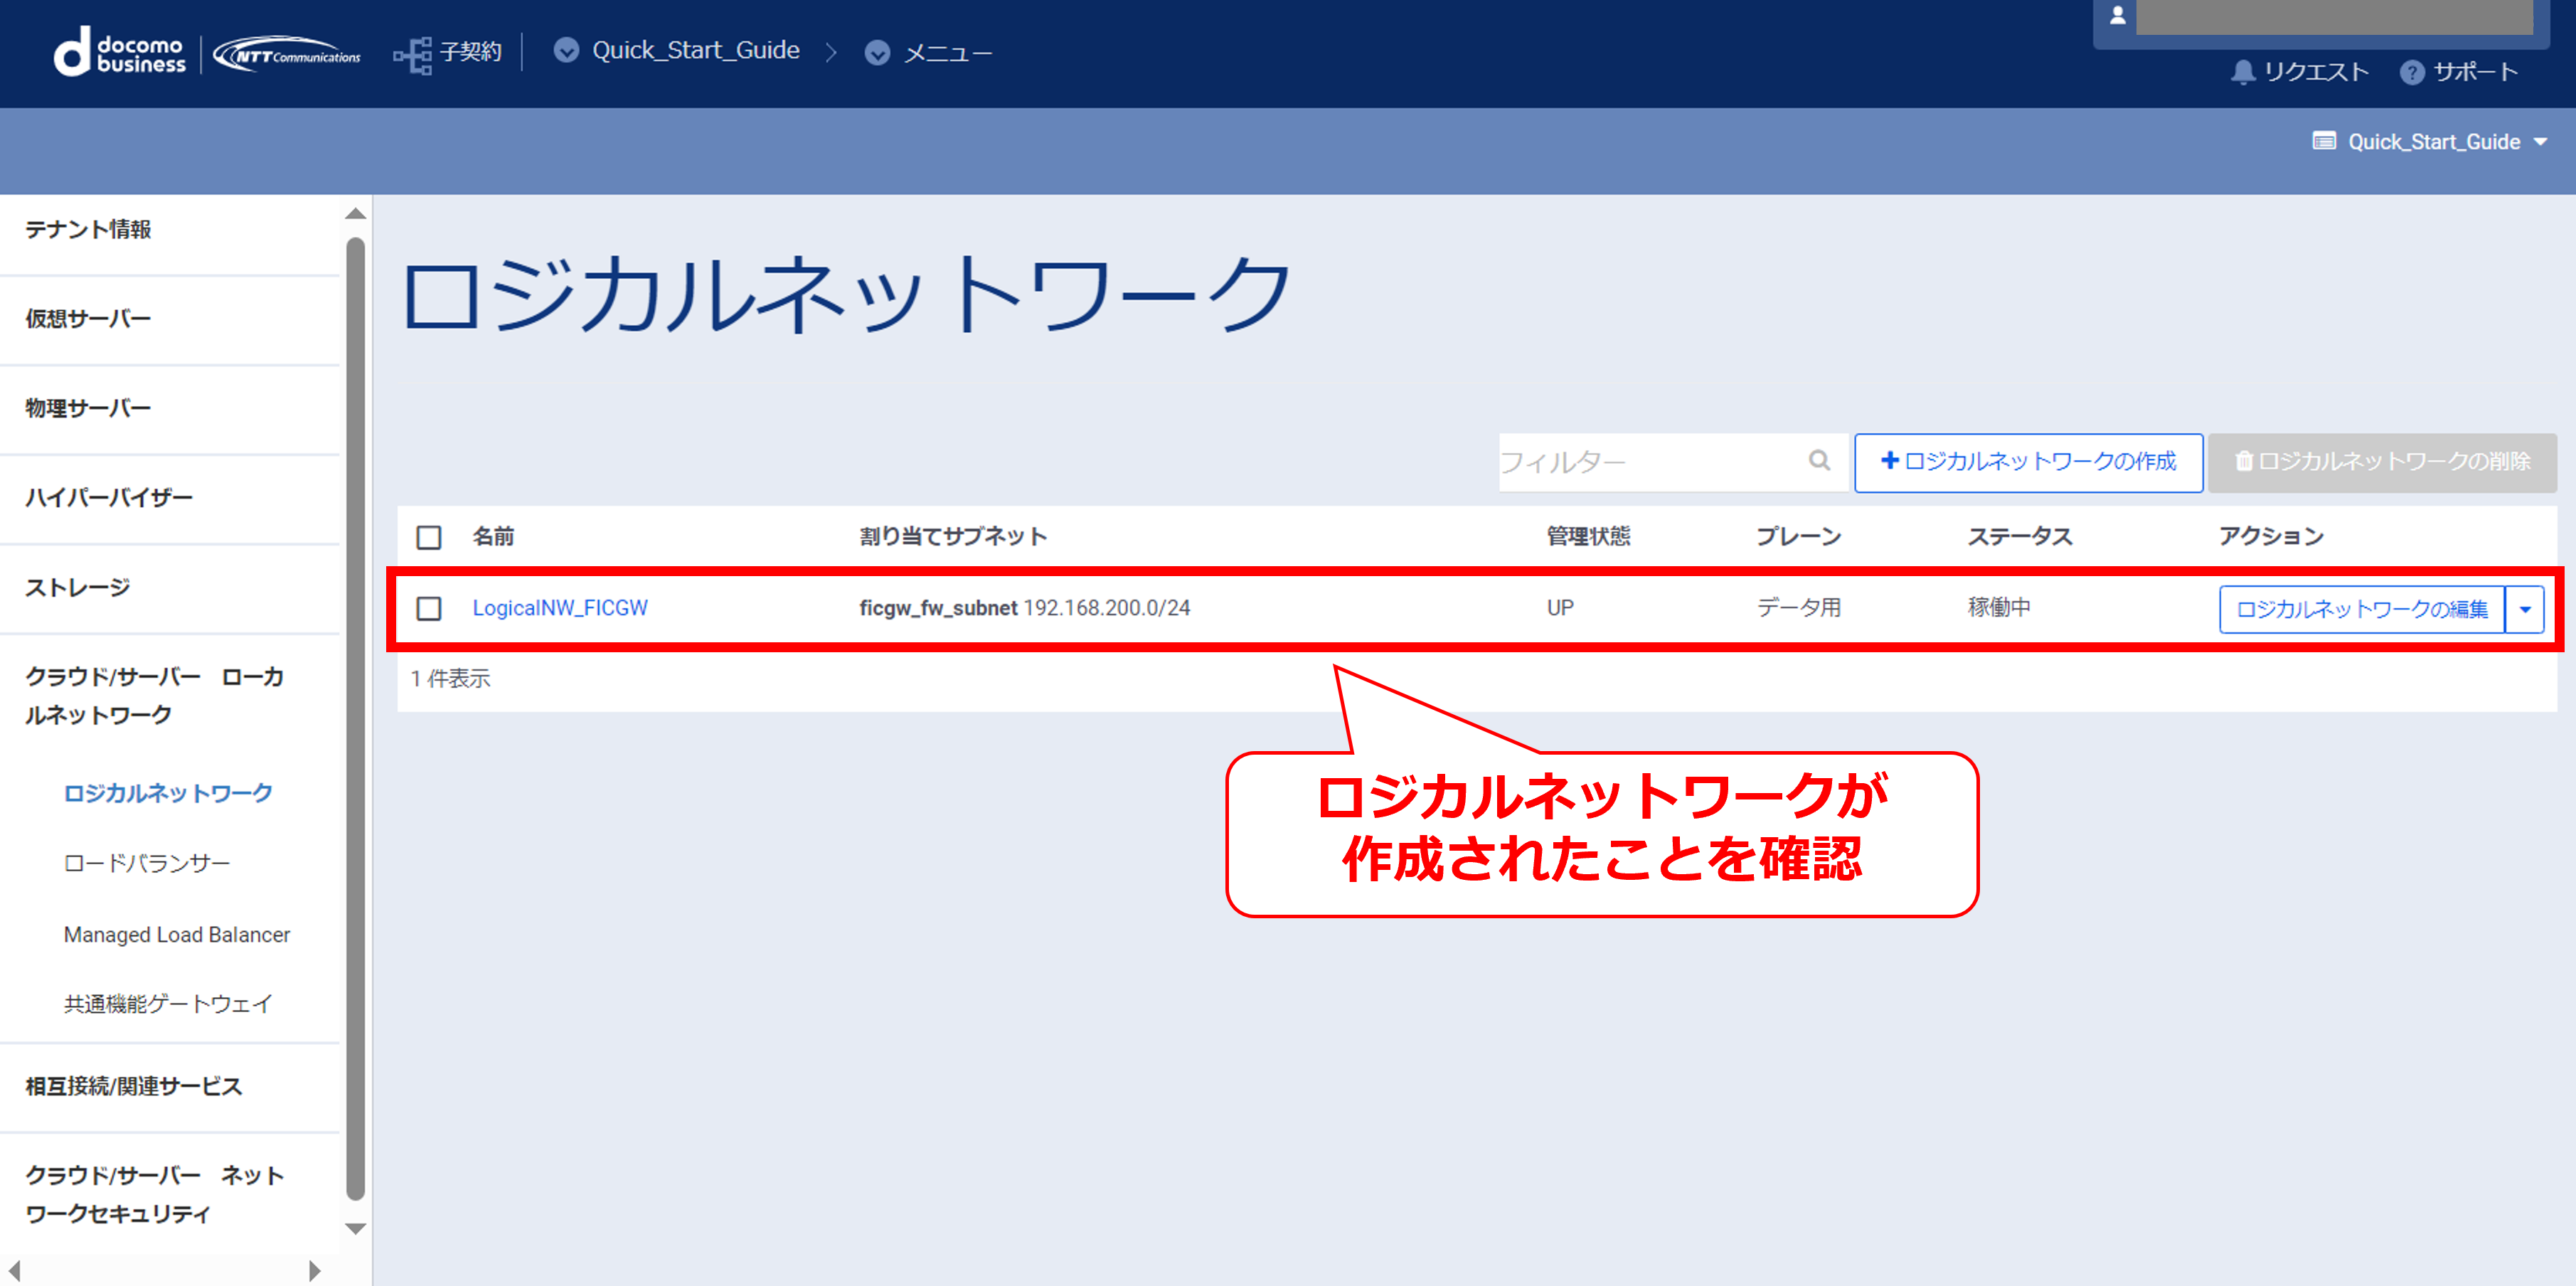The height and width of the screenshot is (1286, 2576).
Task: Click the データ用 plane cell
Action: (1798, 608)
